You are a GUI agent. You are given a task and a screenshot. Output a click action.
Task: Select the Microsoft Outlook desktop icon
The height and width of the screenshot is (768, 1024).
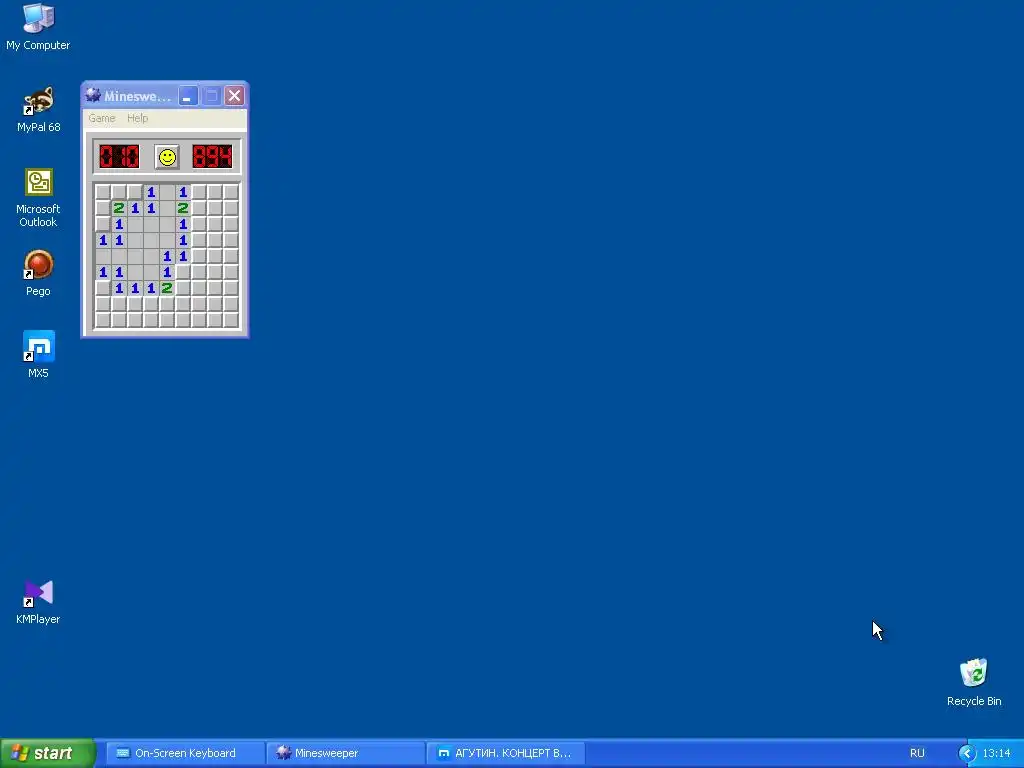coord(38,198)
